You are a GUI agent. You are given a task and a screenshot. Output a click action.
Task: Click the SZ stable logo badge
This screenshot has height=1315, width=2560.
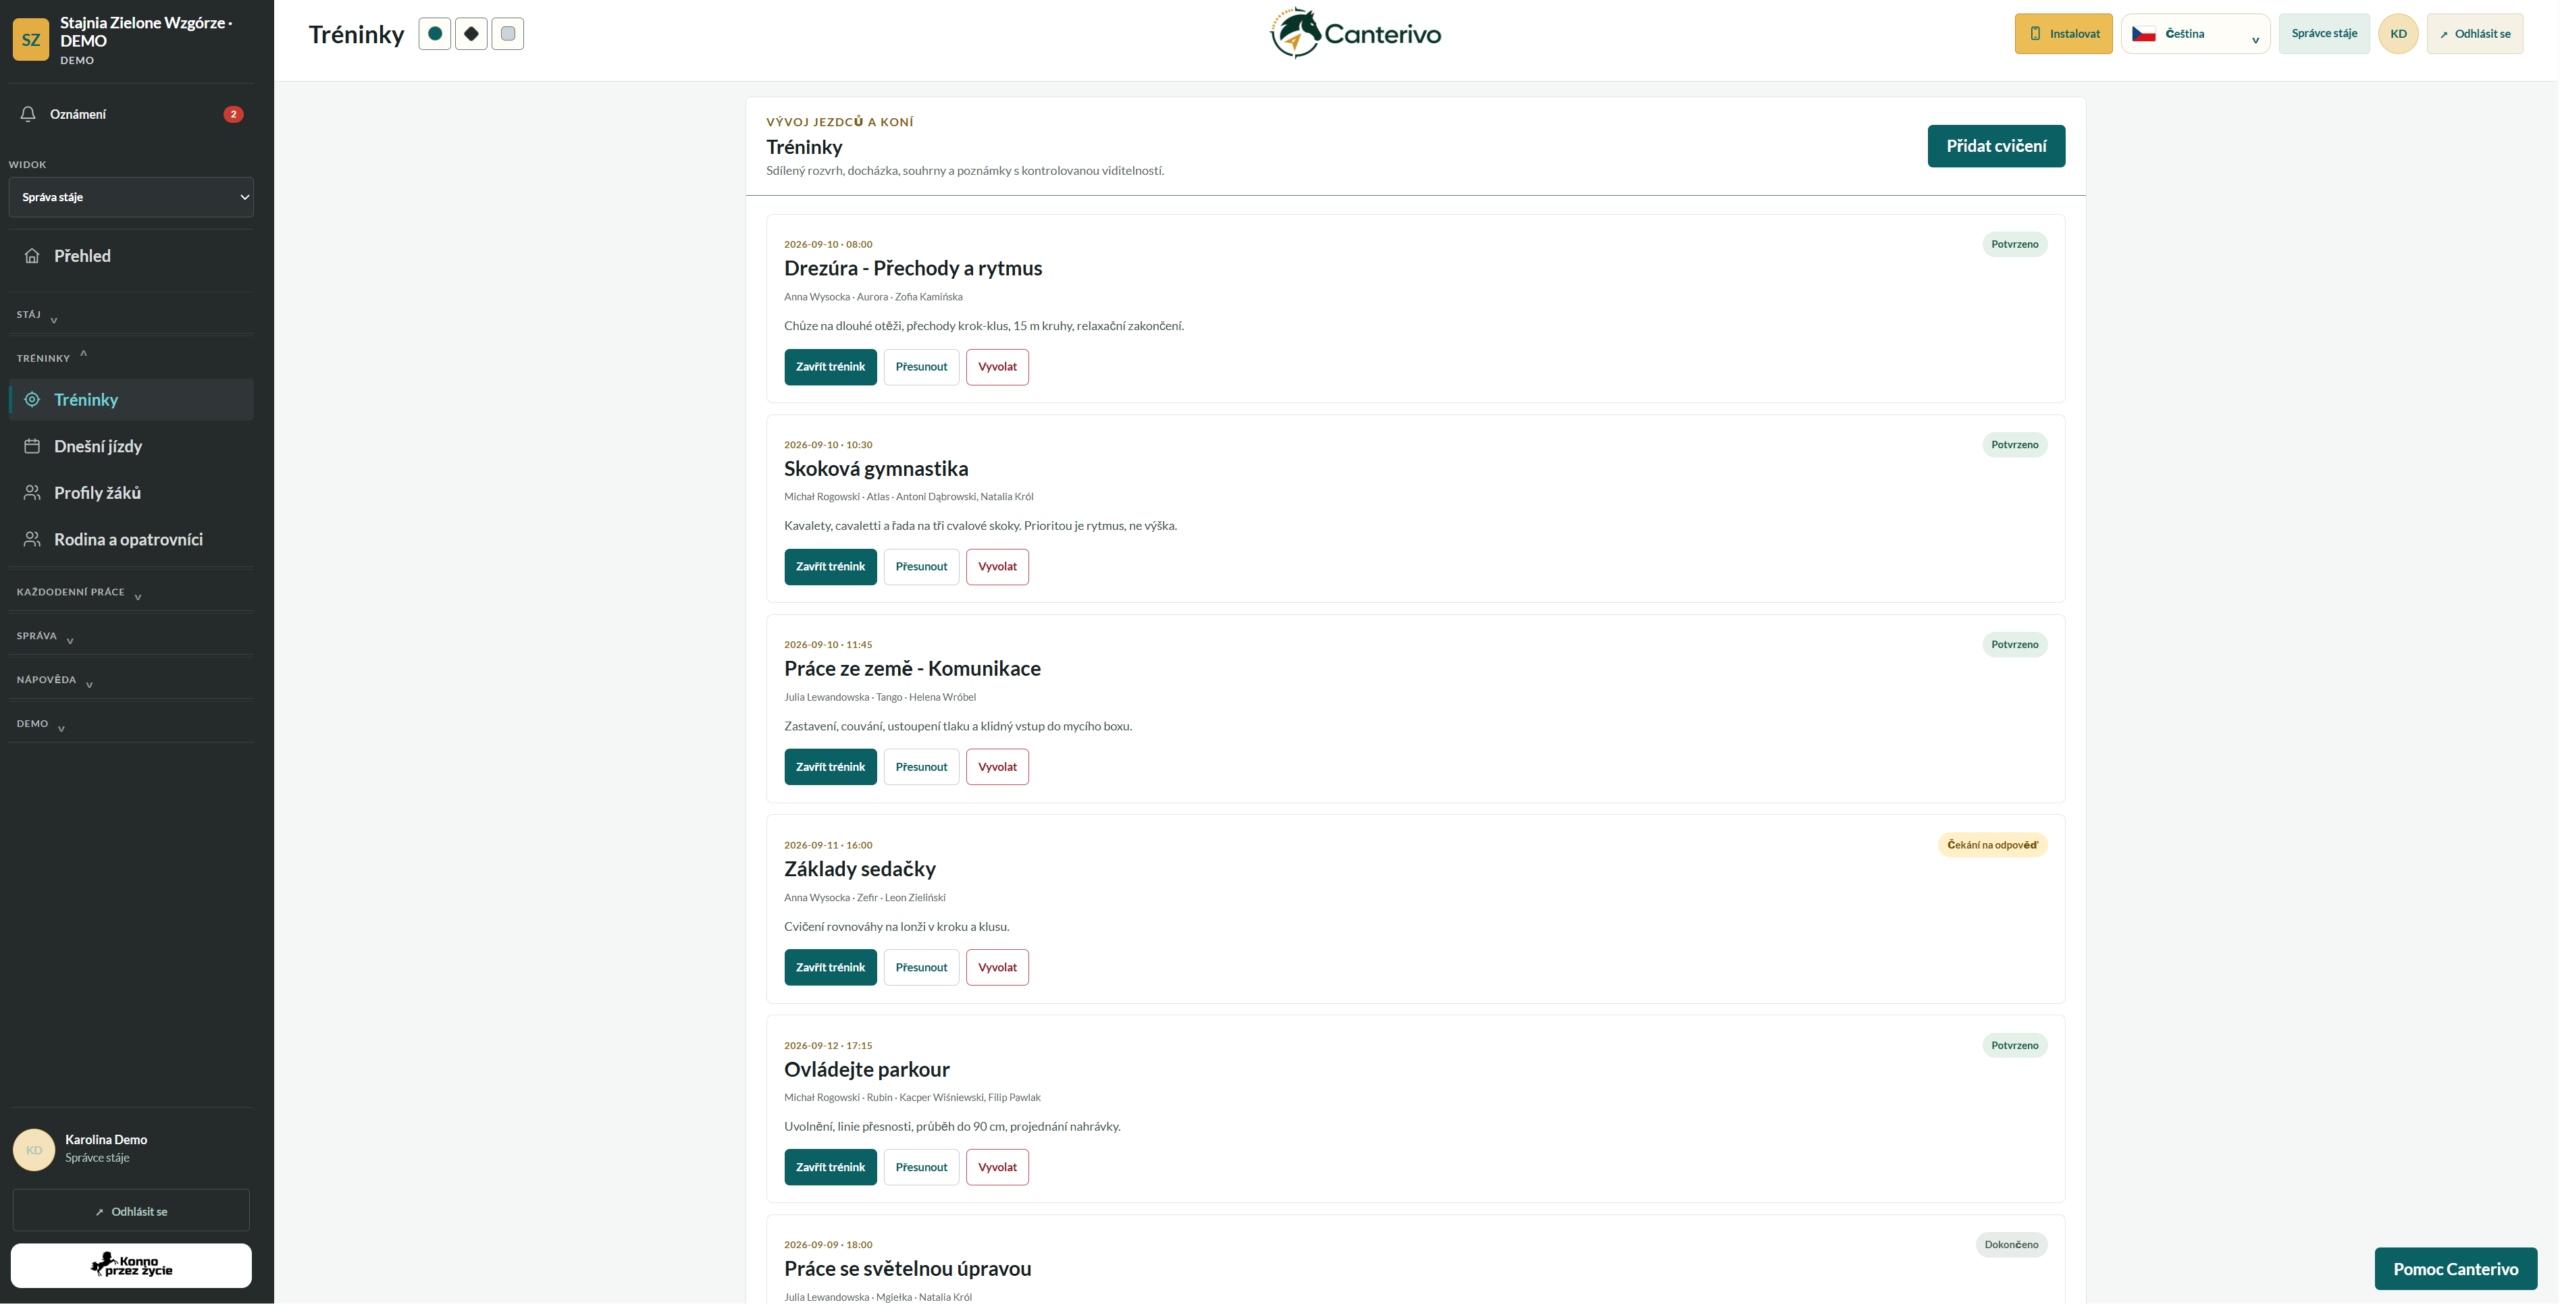pos(31,40)
